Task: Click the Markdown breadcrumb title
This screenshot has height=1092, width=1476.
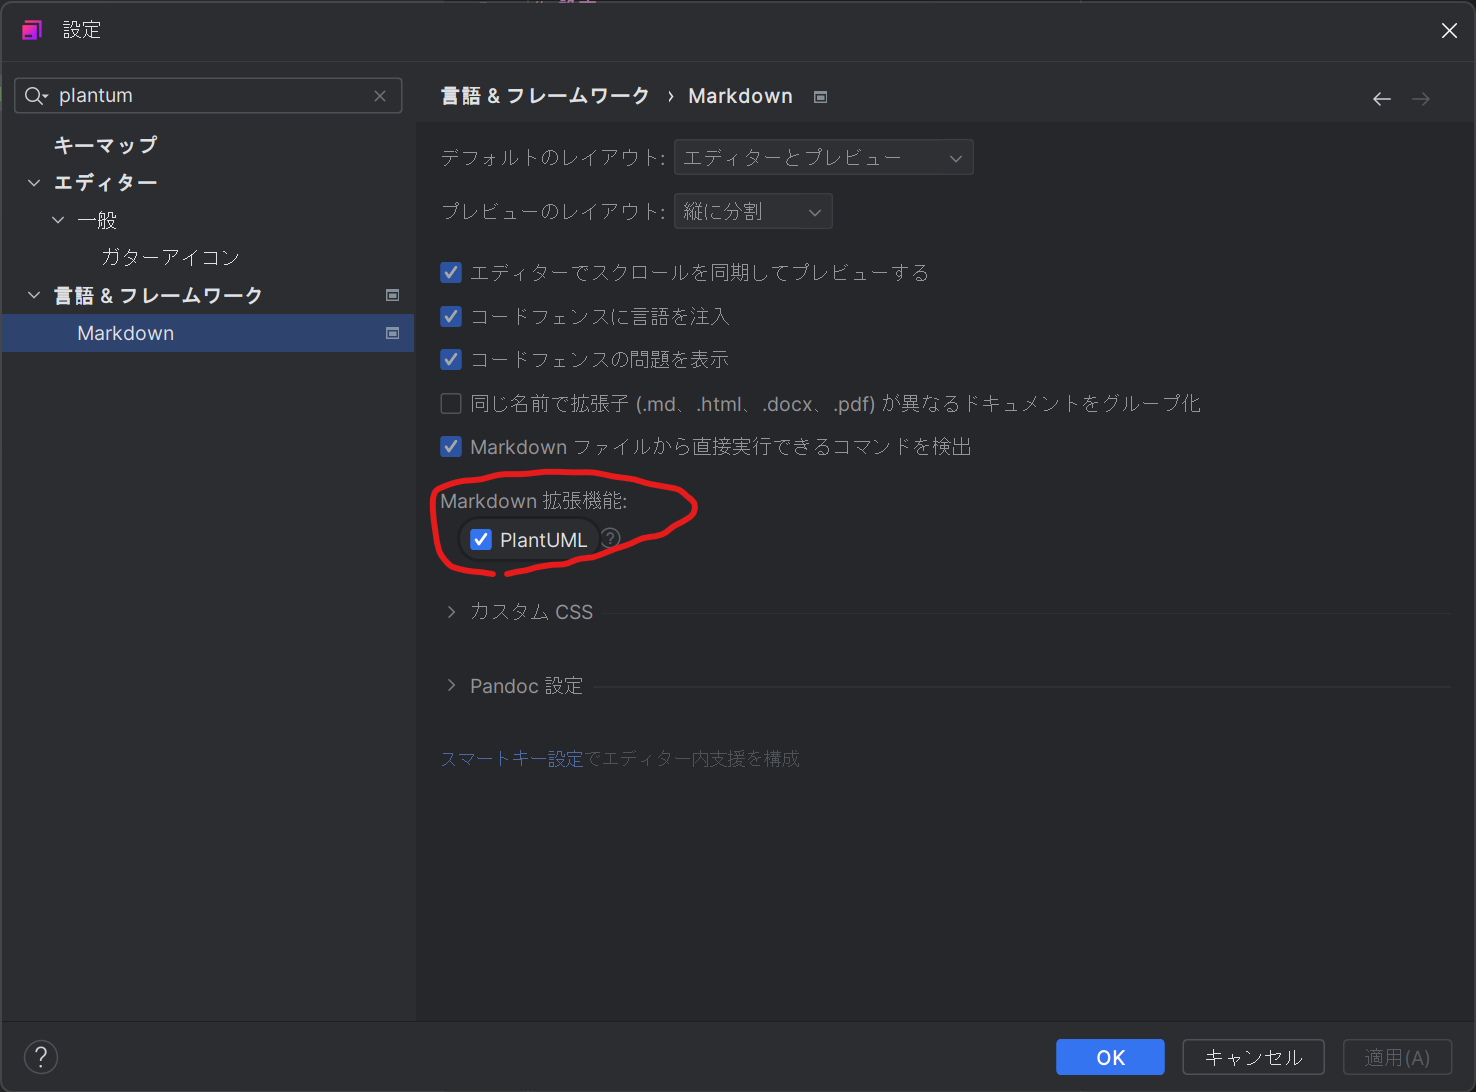Action: (740, 96)
